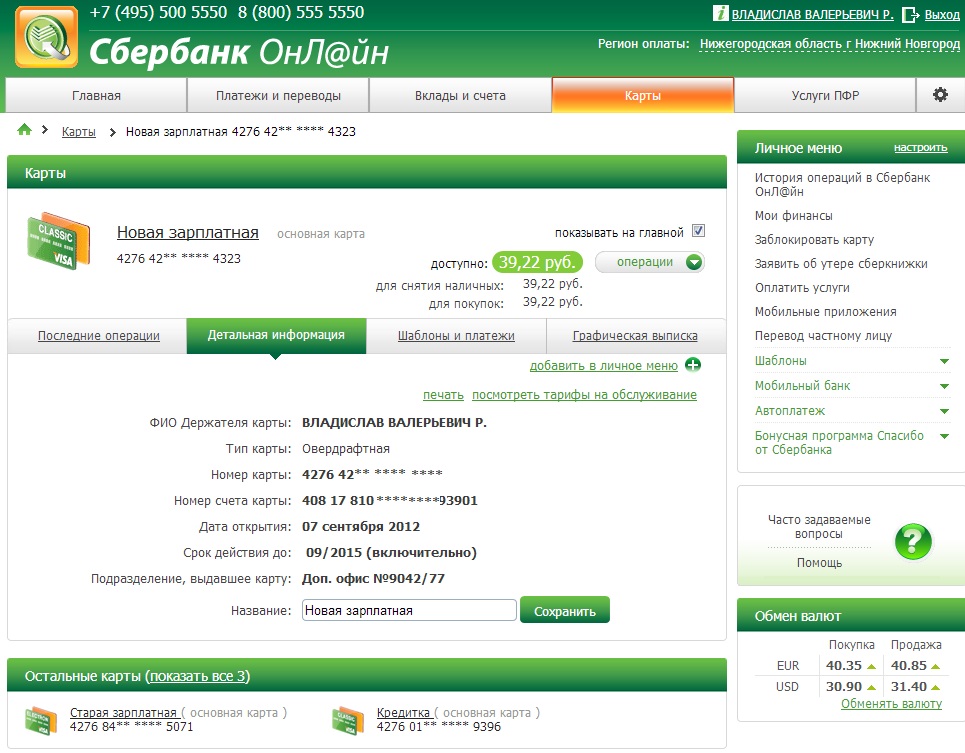Open Мои финансы in personal menu
965x753 pixels.
click(x=793, y=216)
